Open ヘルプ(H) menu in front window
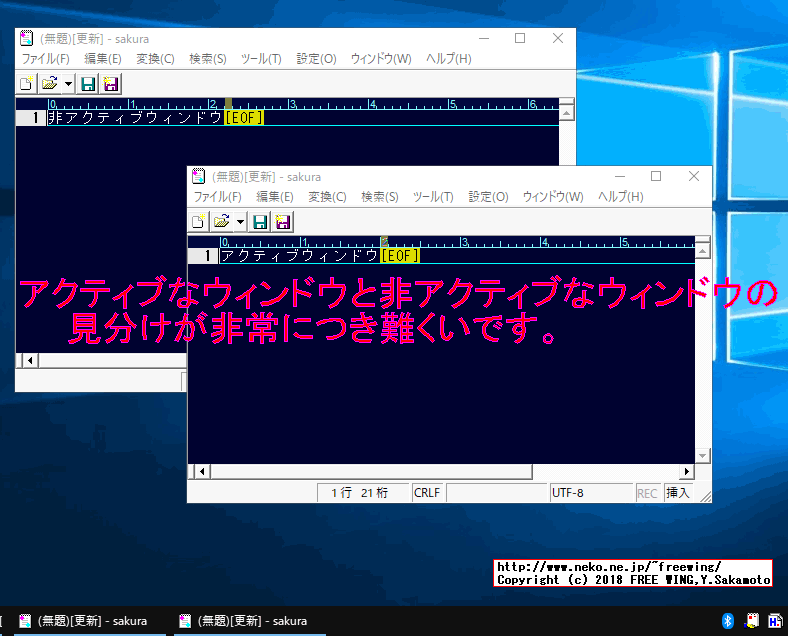788x636 pixels. (x=620, y=196)
